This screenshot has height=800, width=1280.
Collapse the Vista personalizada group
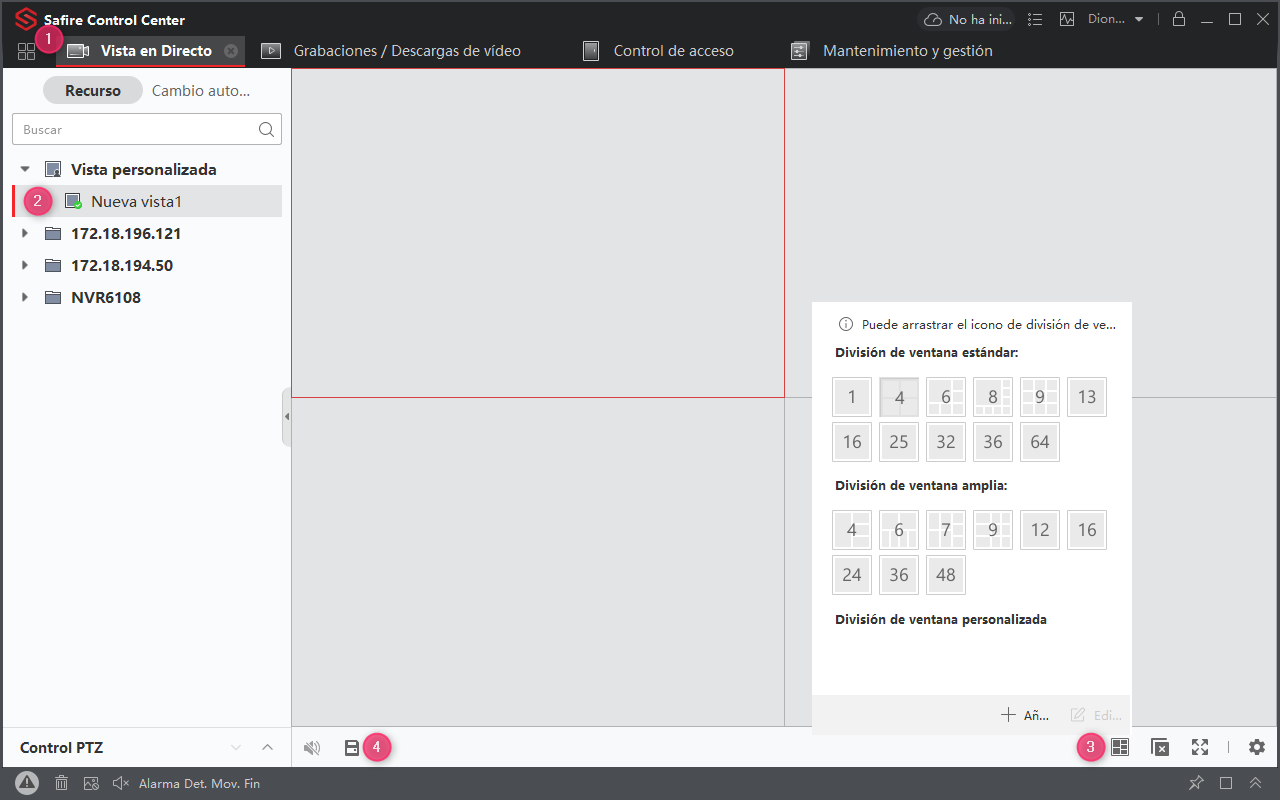pos(25,170)
